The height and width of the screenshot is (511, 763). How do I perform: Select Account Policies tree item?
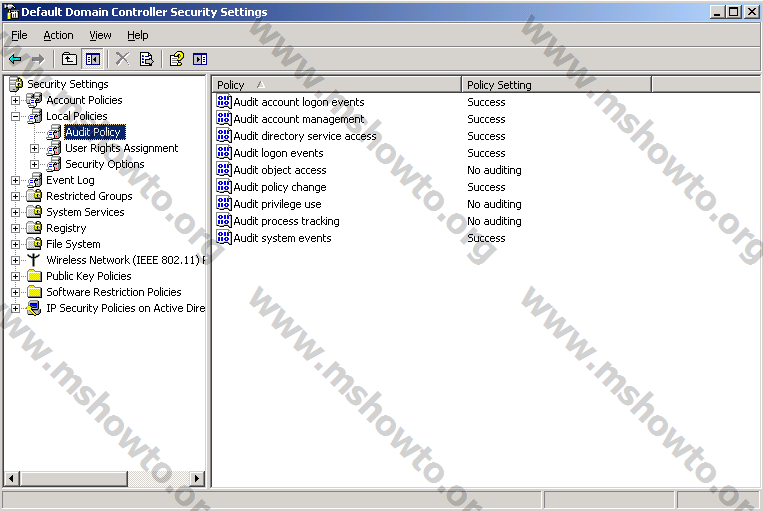coord(84,100)
